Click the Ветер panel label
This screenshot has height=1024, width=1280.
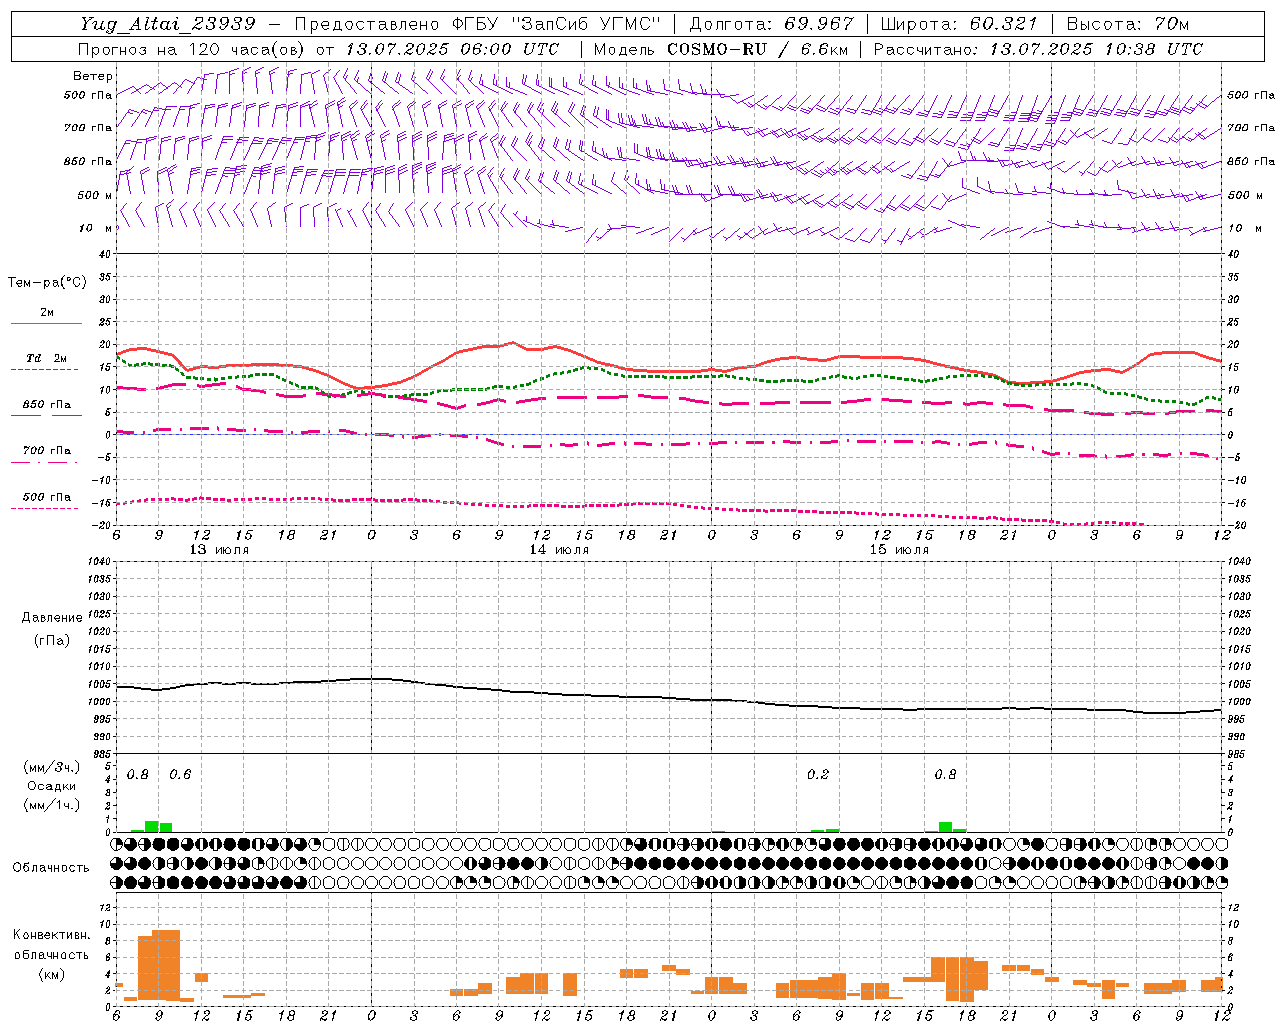click(x=93, y=76)
